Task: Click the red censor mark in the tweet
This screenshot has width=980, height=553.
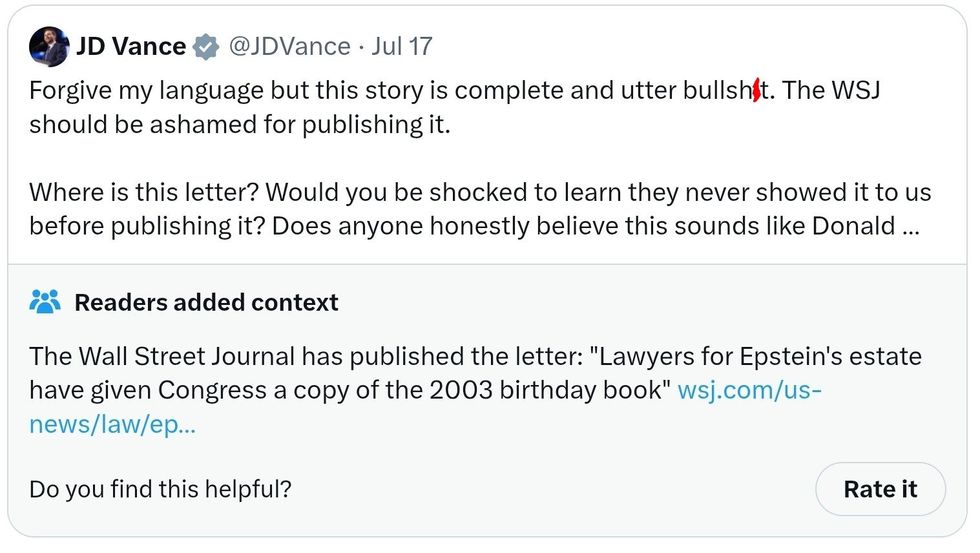Action: [x=757, y=91]
